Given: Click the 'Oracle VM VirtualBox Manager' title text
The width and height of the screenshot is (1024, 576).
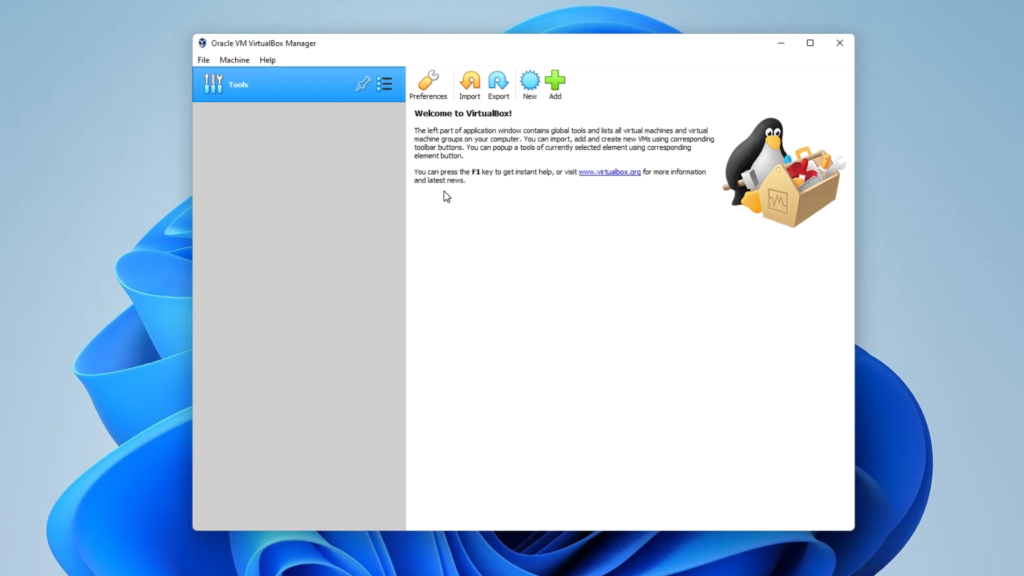Looking at the screenshot, I should (263, 43).
